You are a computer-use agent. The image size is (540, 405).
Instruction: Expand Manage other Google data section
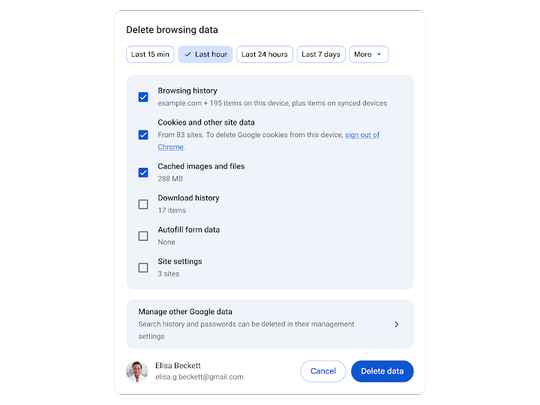[x=270, y=324]
